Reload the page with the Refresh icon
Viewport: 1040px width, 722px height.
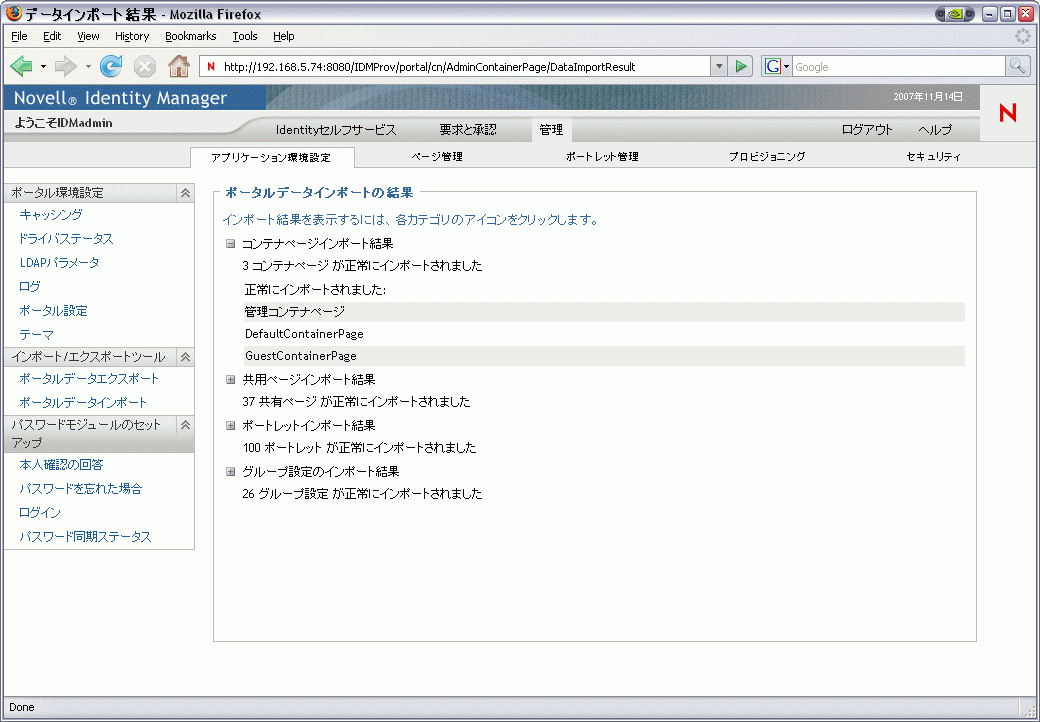(x=111, y=66)
